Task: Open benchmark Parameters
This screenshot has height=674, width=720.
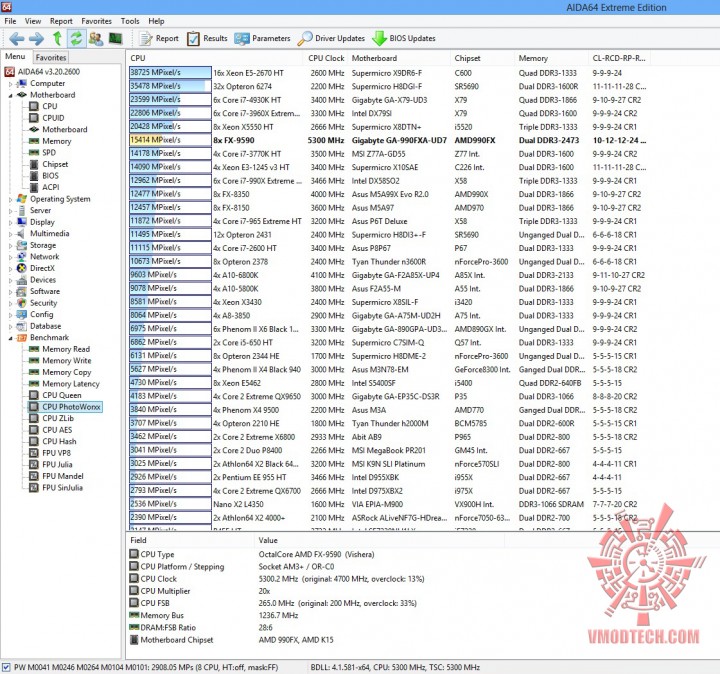Action: pos(262,39)
